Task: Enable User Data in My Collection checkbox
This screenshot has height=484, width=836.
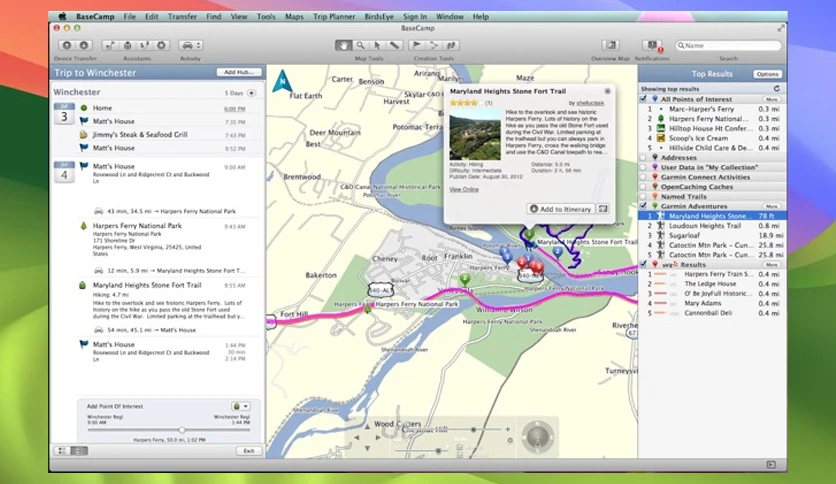Action: 644,167
